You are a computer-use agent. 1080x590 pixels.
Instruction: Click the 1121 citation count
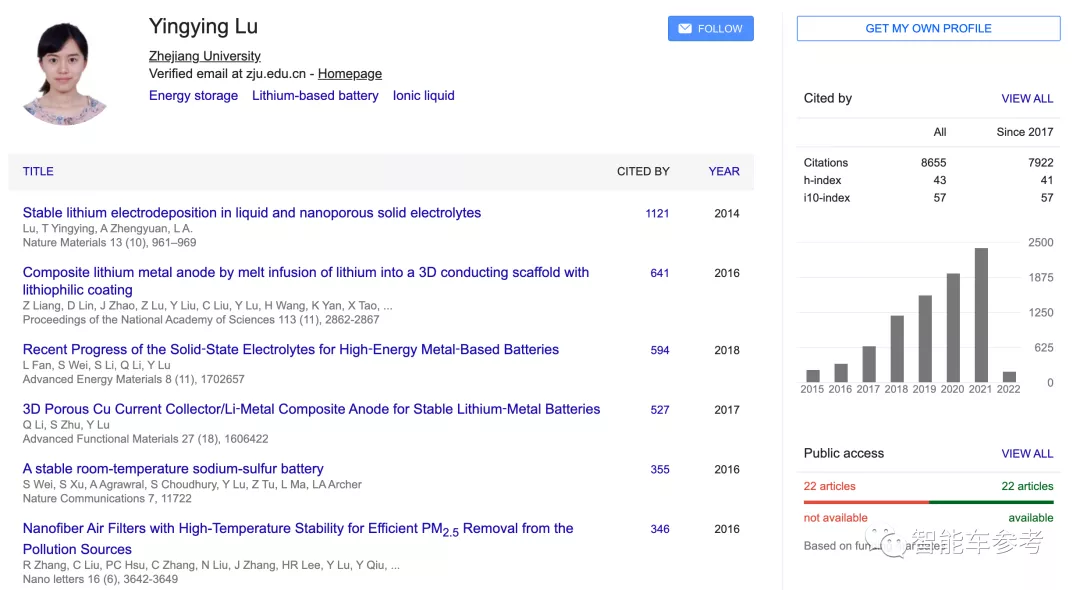(x=657, y=214)
